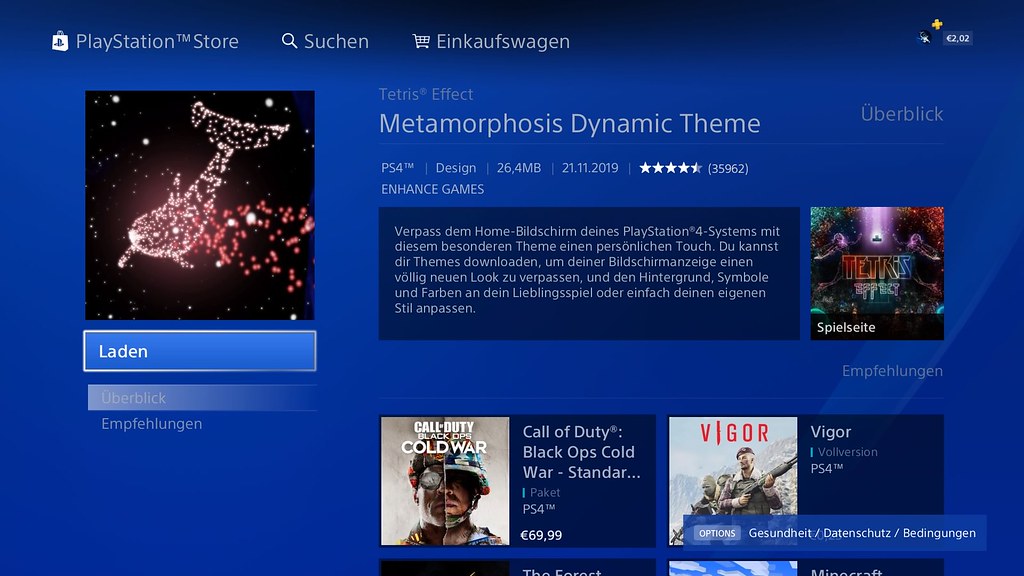Viewport: 1024px width, 576px height.
Task: Open the Vigor recommendation tile
Action: pos(805,481)
